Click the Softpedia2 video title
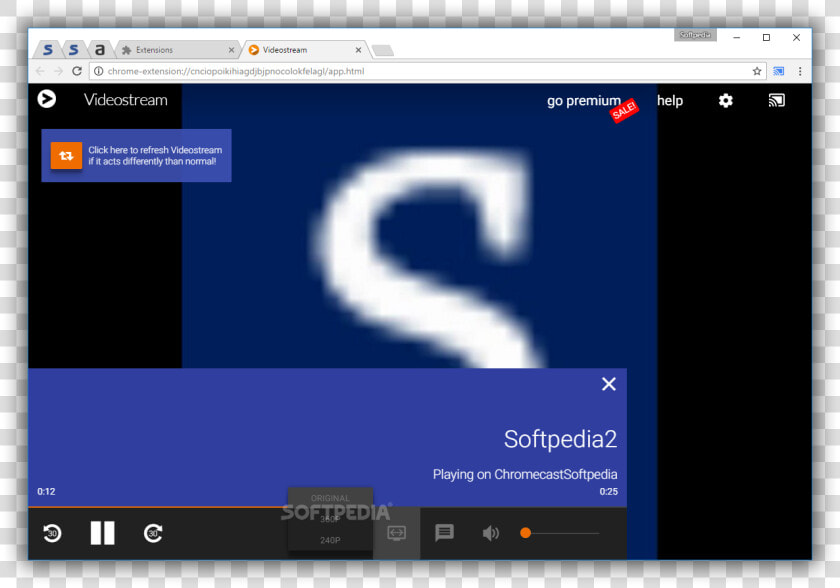Image resolution: width=840 pixels, height=588 pixels. click(x=560, y=439)
